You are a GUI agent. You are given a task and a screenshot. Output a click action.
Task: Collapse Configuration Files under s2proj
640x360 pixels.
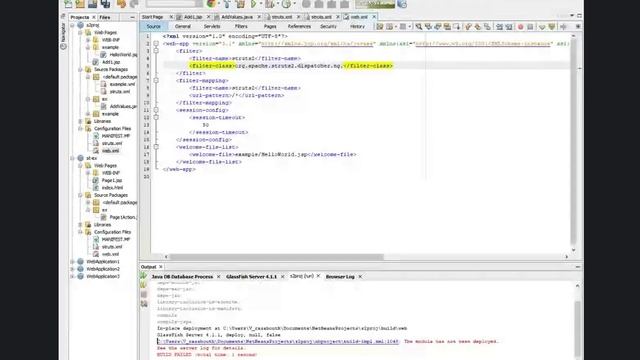click(x=80, y=129)
